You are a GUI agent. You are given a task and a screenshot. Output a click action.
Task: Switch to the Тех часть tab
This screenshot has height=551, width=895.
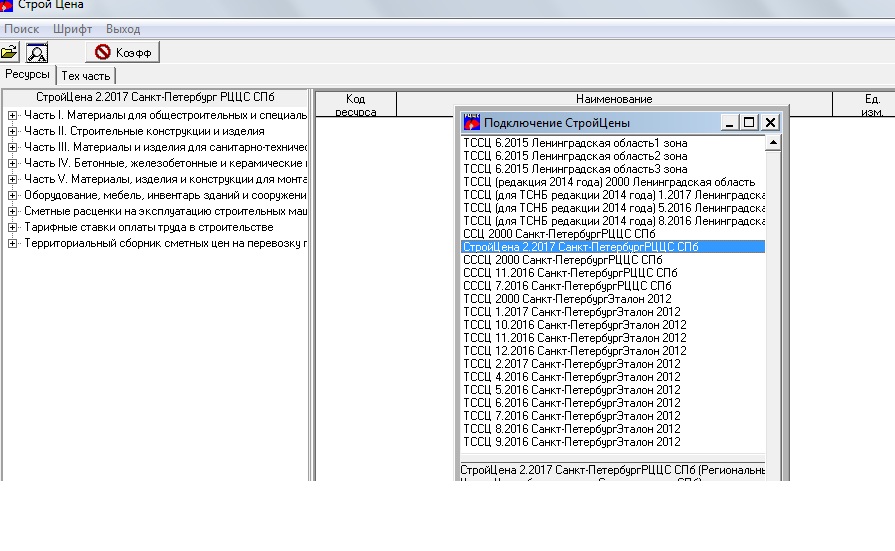(x=86, y=76)
